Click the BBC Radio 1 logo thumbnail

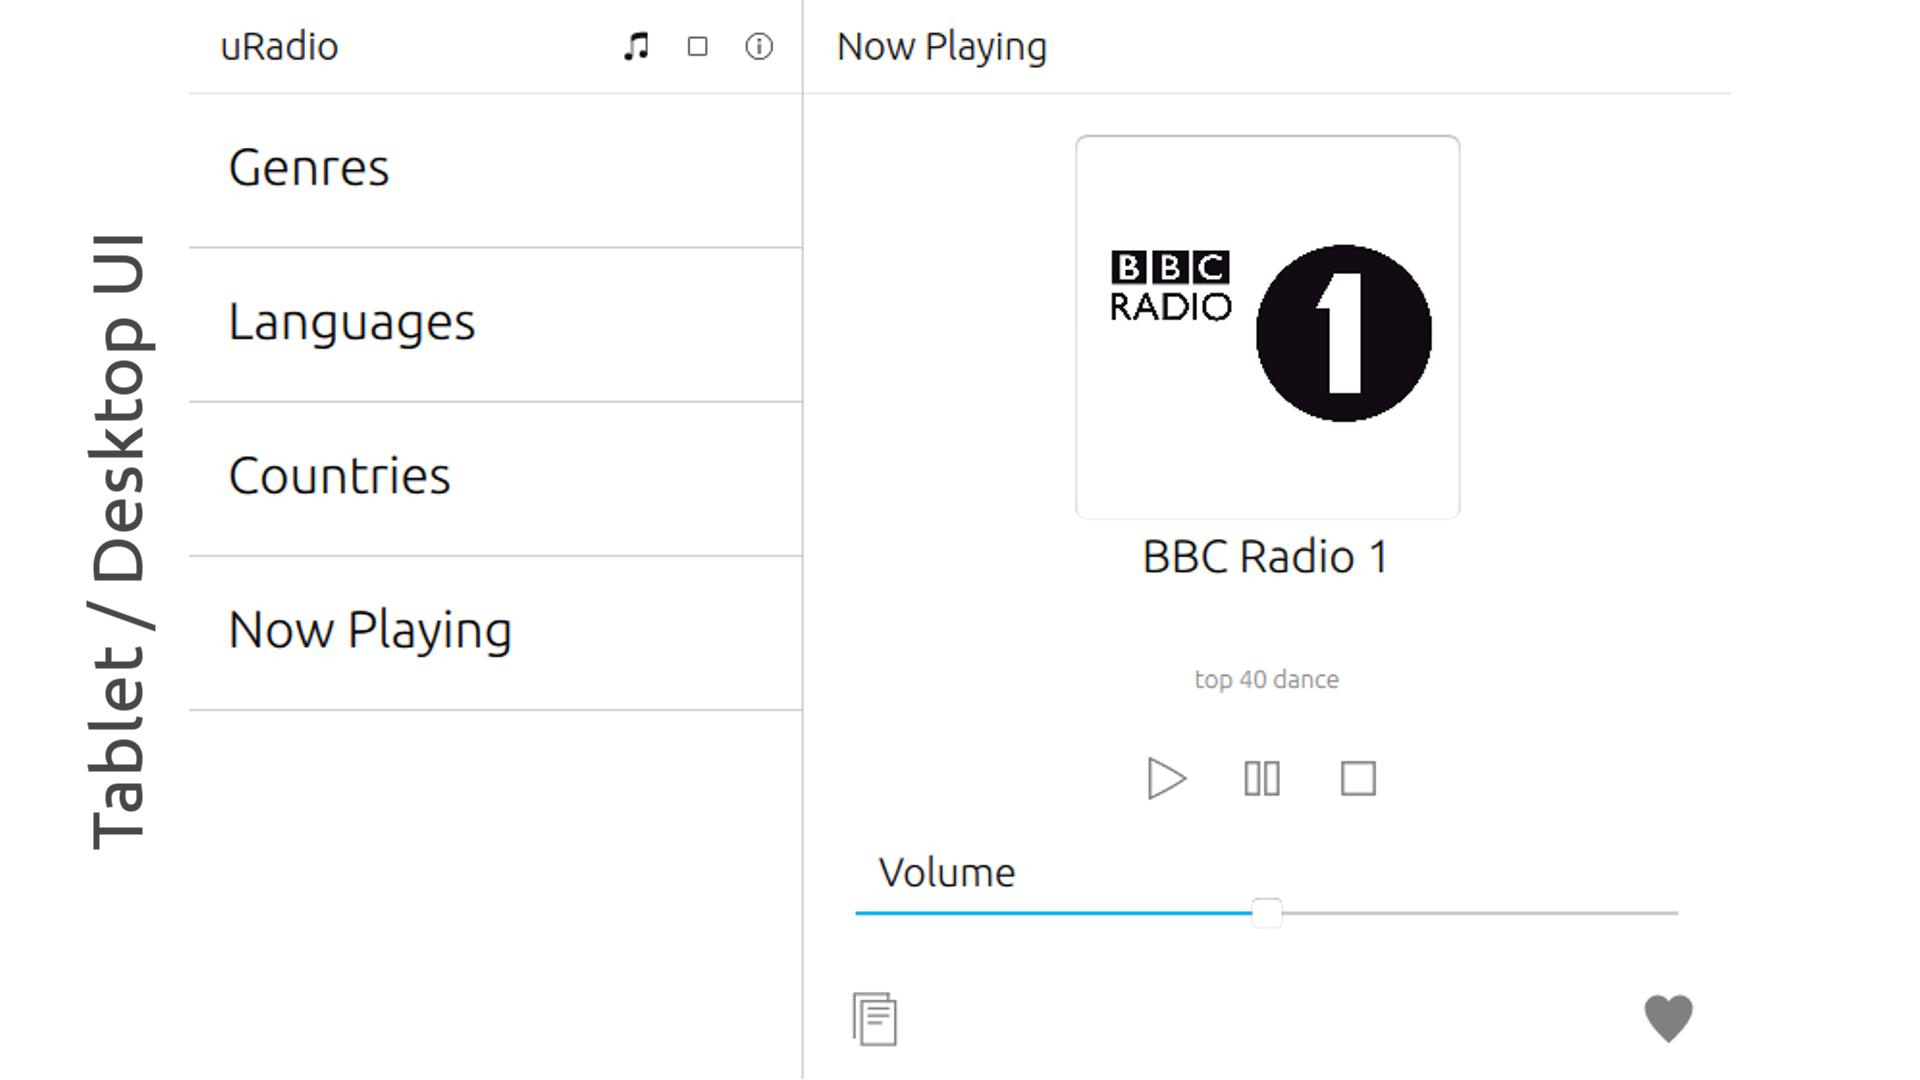(1267, 327)
